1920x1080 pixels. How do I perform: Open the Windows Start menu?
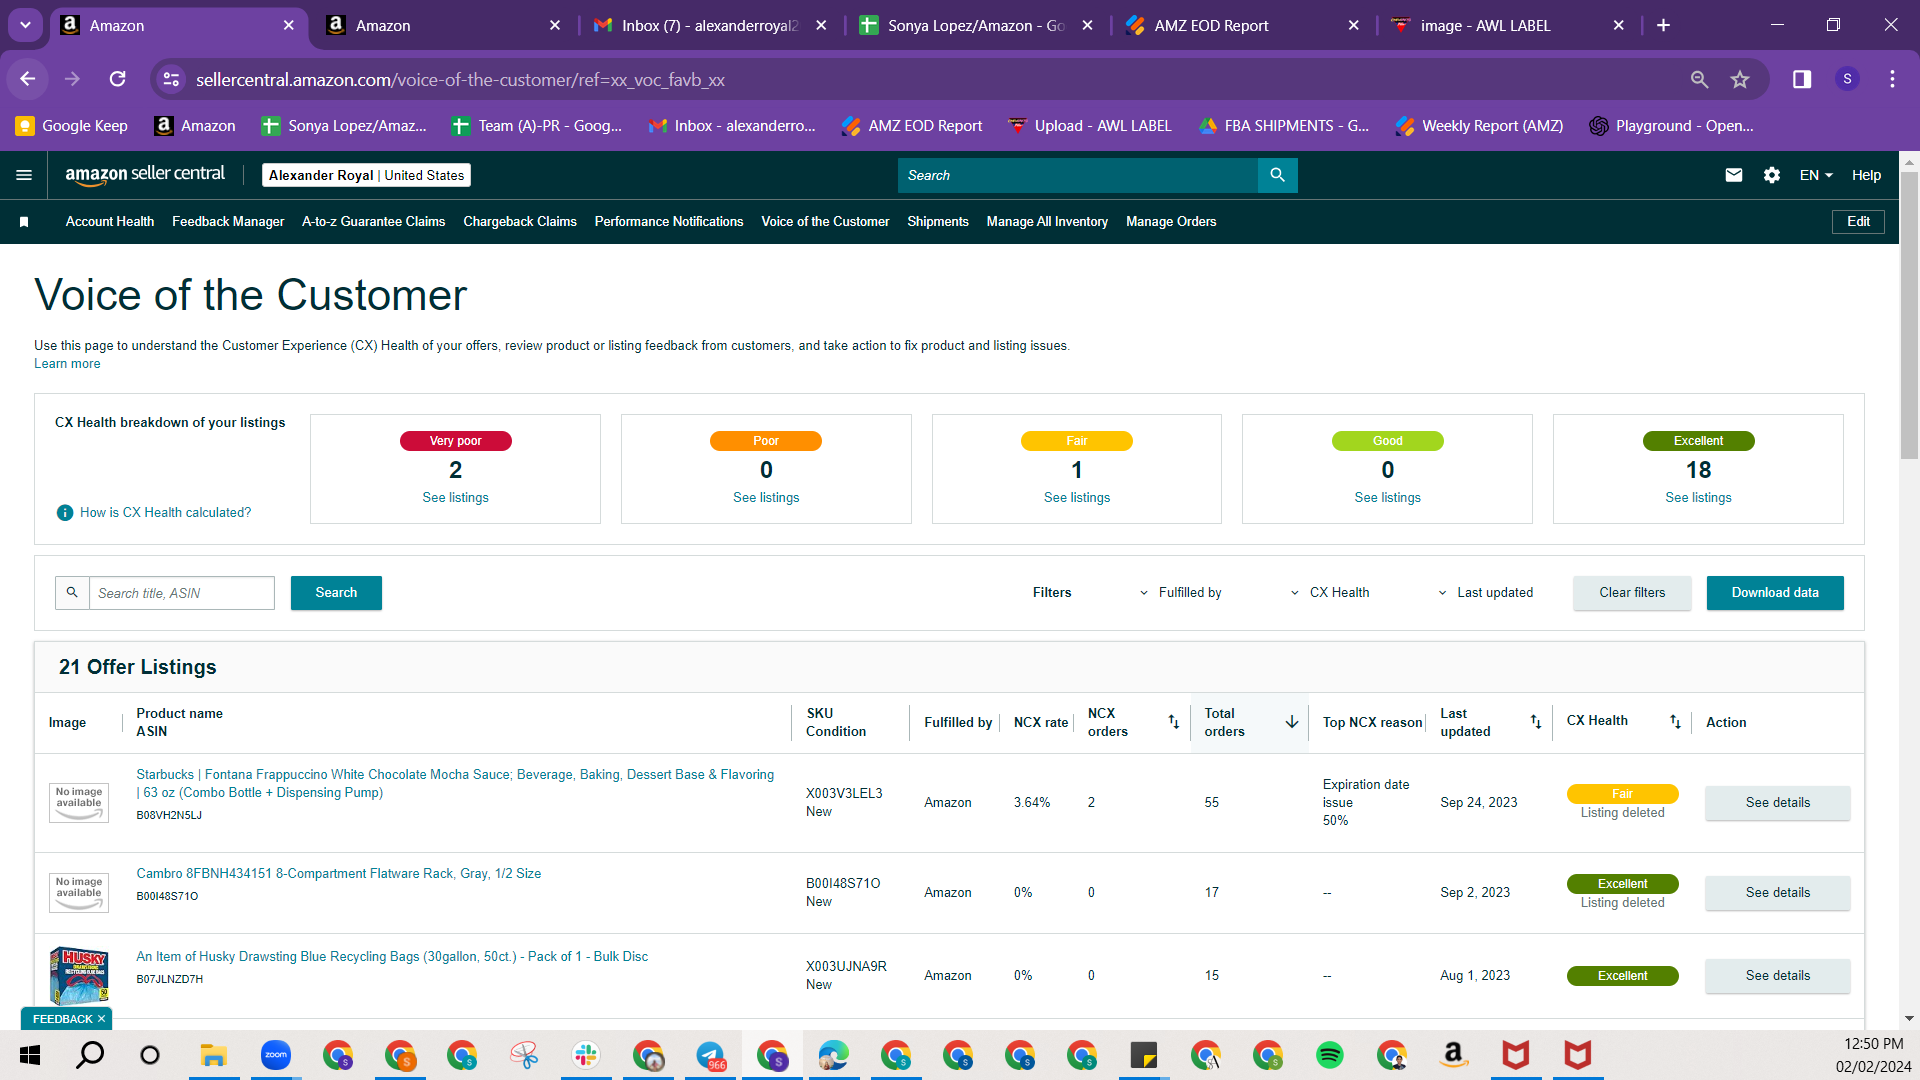[x=30, y=1055]
